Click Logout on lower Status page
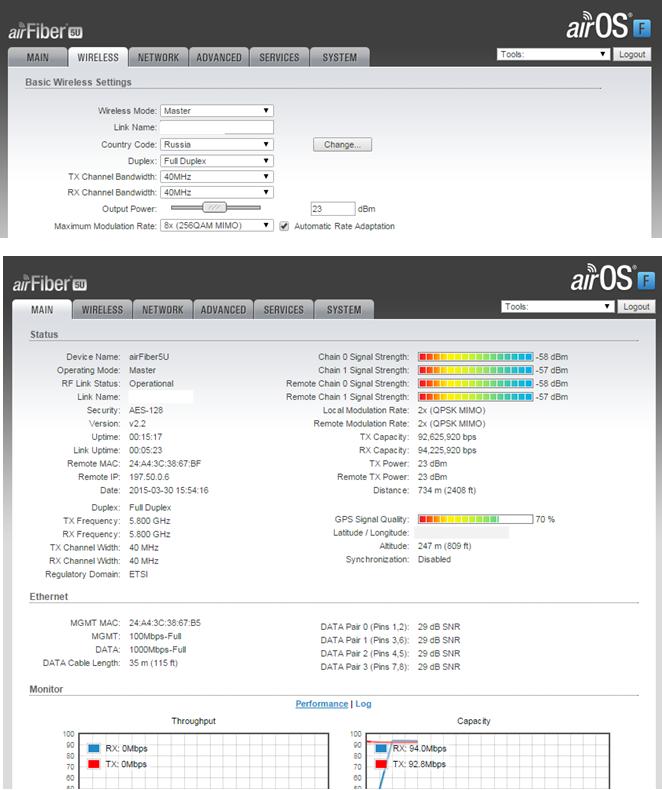This screenshot has width=662, height=790. (636, 306)
